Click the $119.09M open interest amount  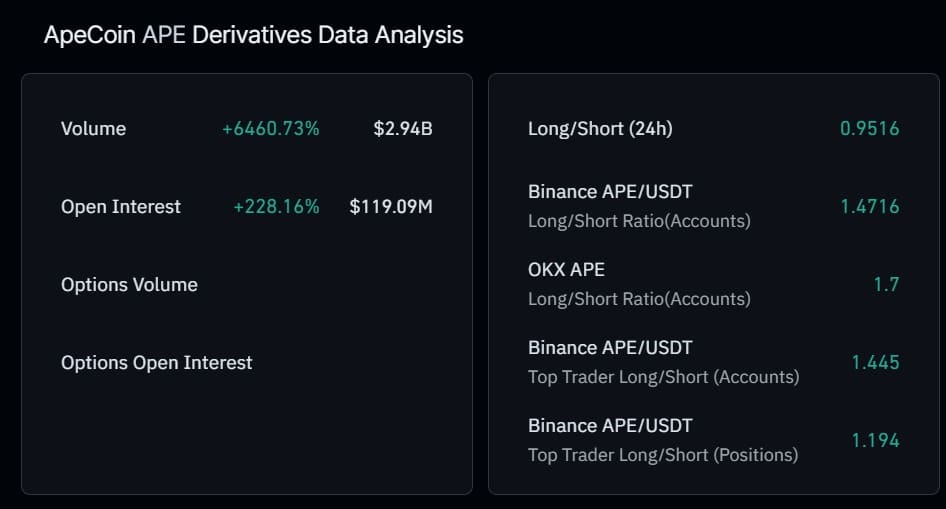point(391,207)
